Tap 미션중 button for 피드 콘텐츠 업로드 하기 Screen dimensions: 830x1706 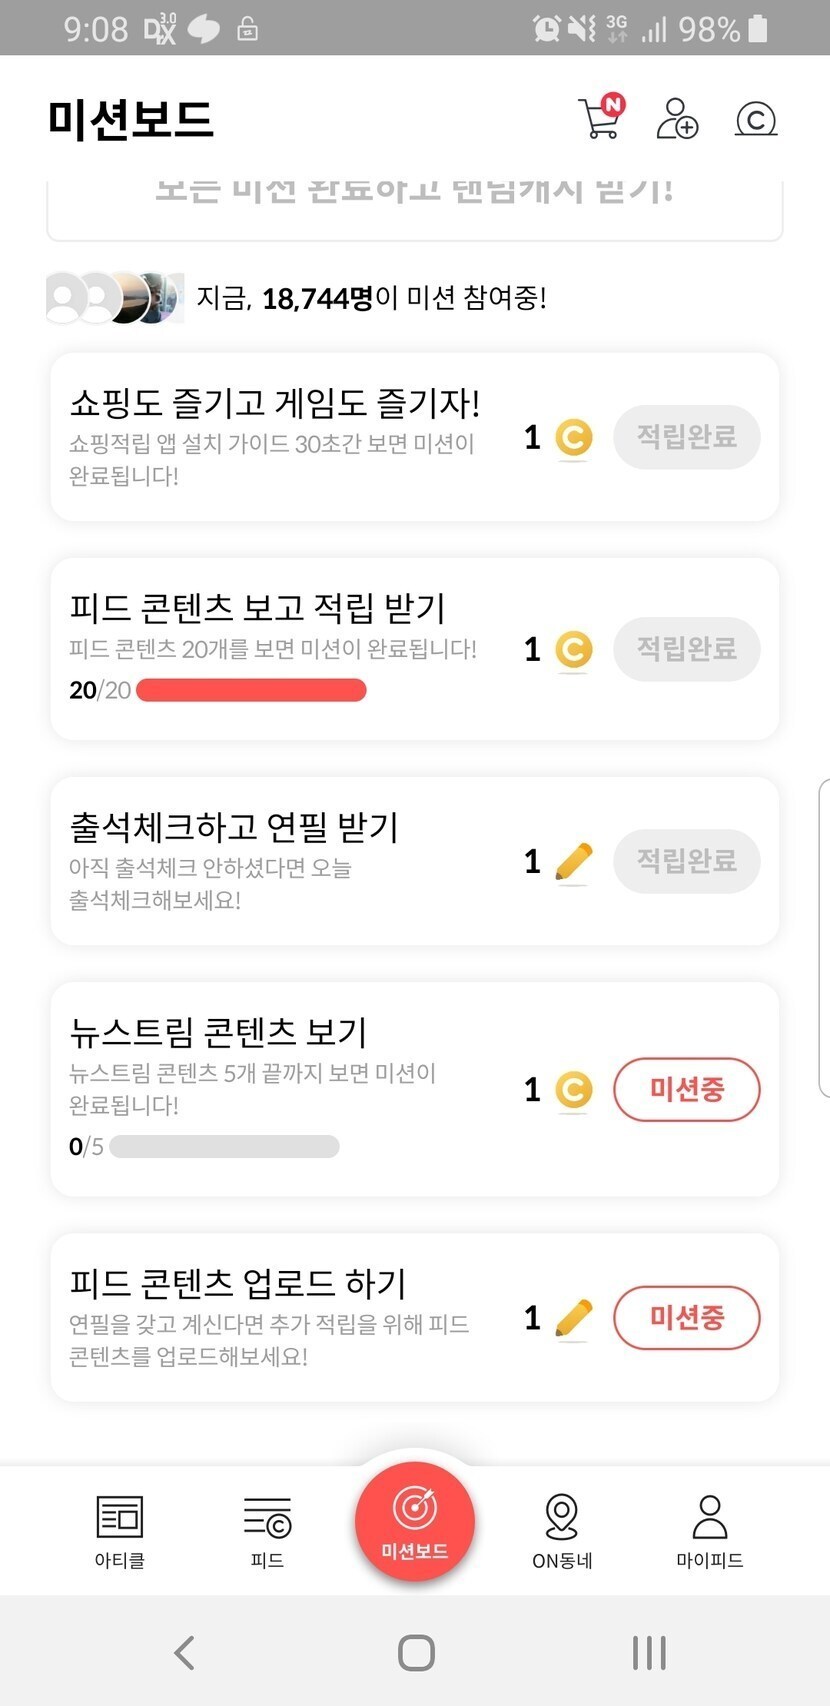(x=686, y=1317)
